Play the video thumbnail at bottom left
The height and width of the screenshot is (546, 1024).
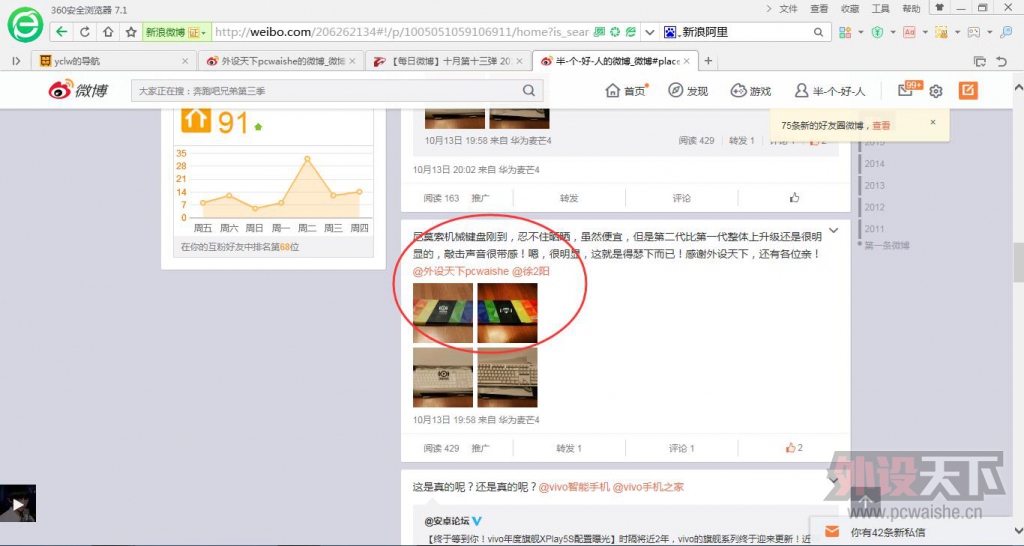18,504
